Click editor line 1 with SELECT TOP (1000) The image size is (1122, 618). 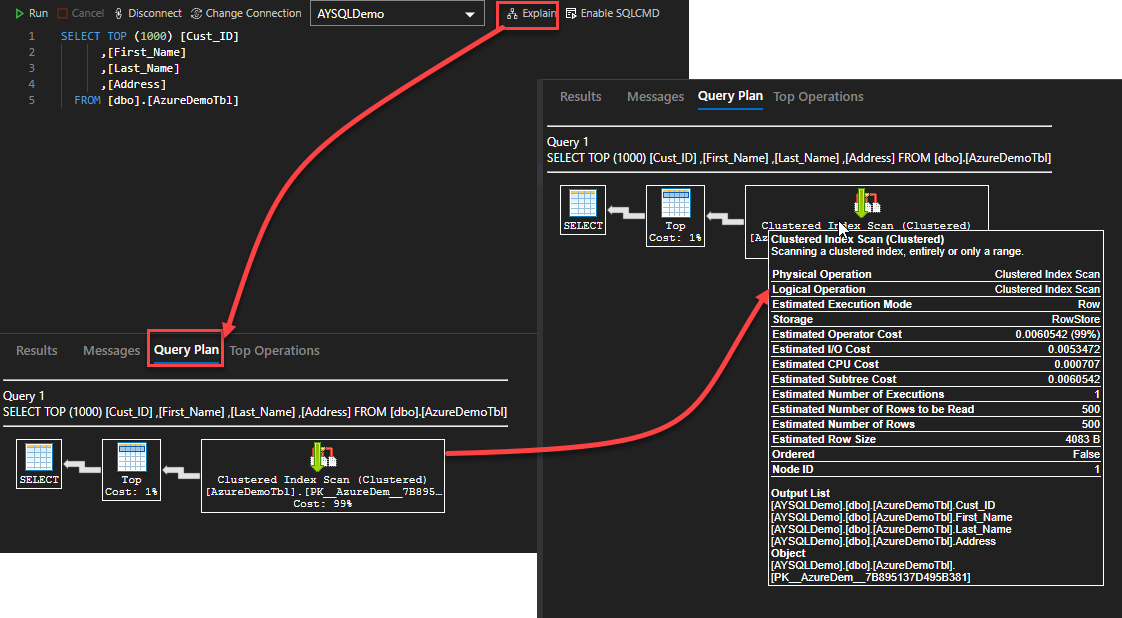point(150,36)
